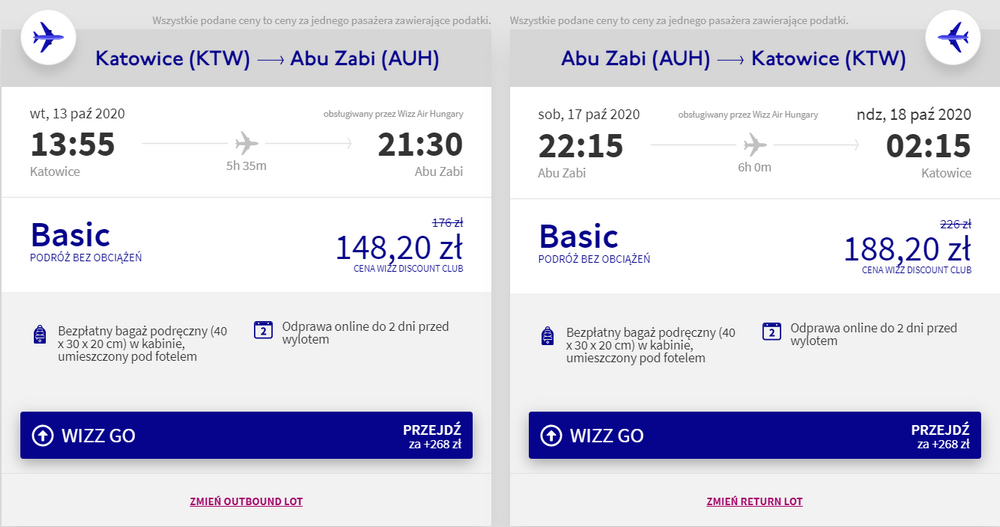The image size is (1000, 527).
Task: Click the up-arrow icon in return WIZZ GO button
Action: [551, 435]
